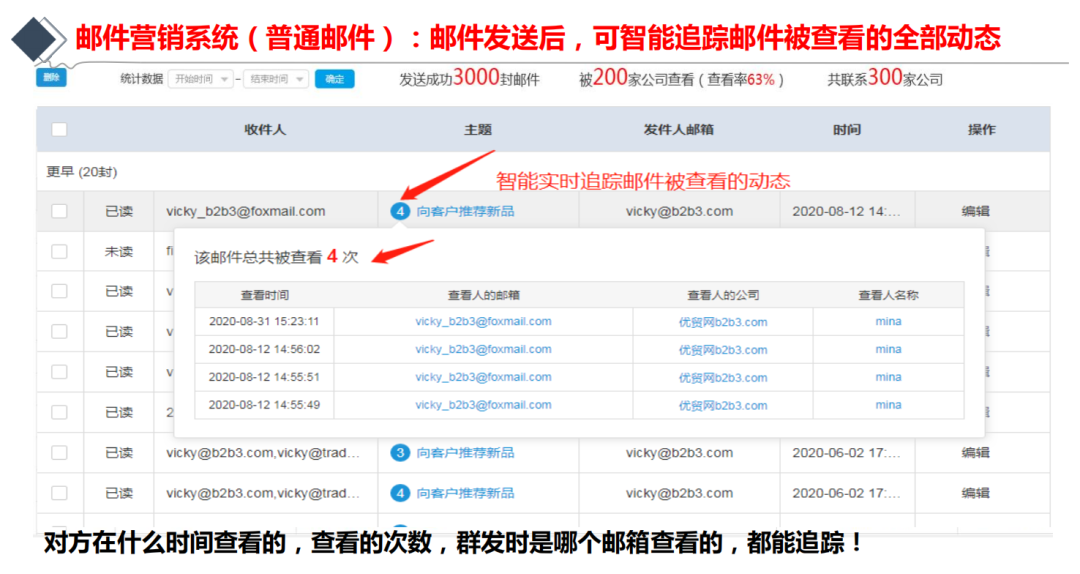Image resolution: width=1080 pixels, height=574 pixels.
Task: Expand the 更早 (20封) group row
Action: 82,172
